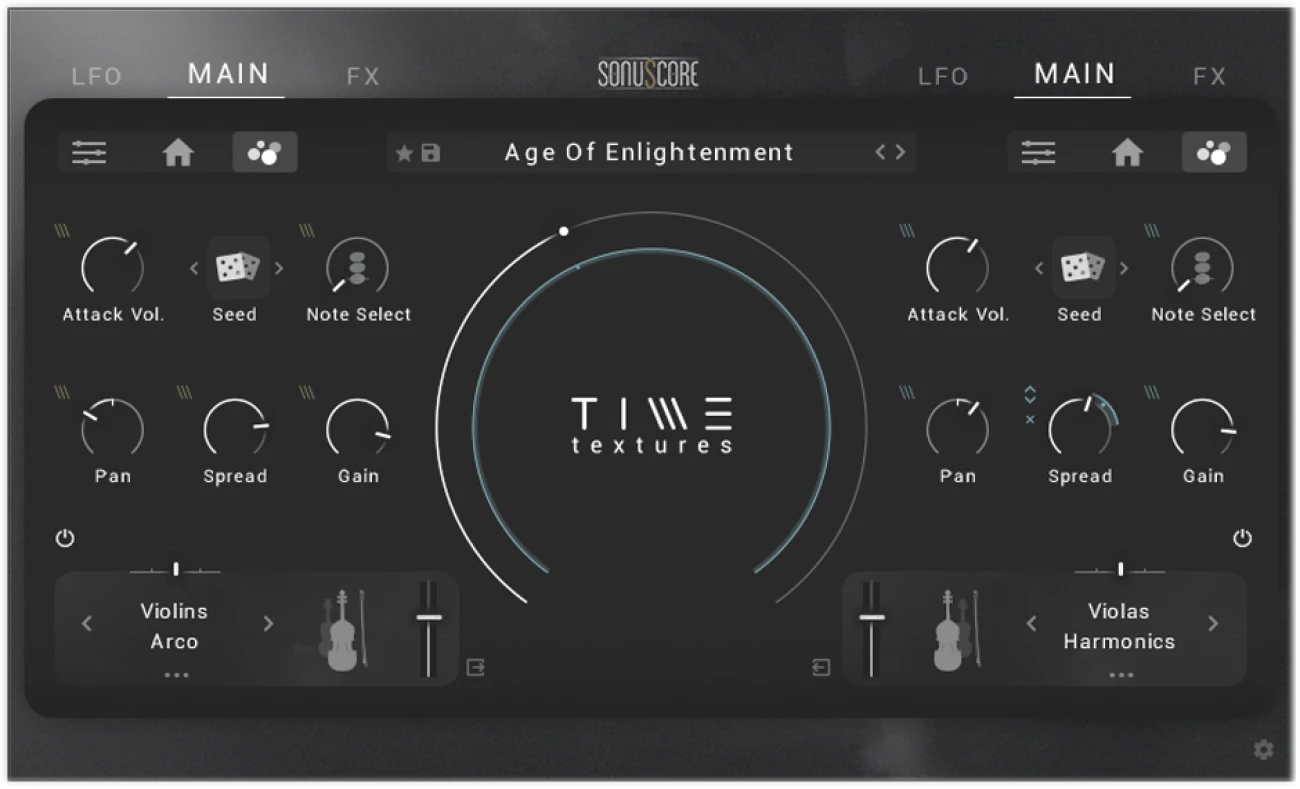
Task: Open the left MAIN tab
Action: [x=229, y=74]
